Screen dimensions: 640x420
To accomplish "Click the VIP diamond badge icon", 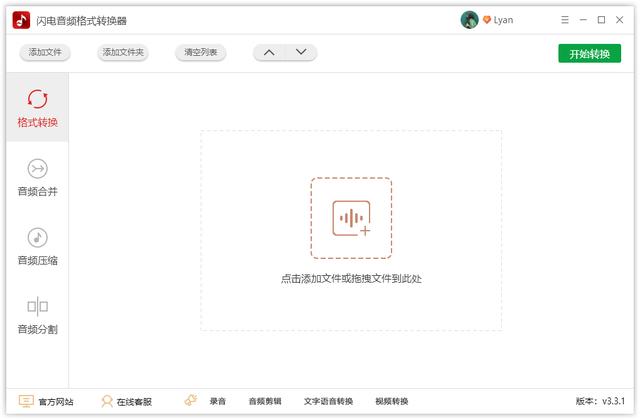I will point(487,20).
